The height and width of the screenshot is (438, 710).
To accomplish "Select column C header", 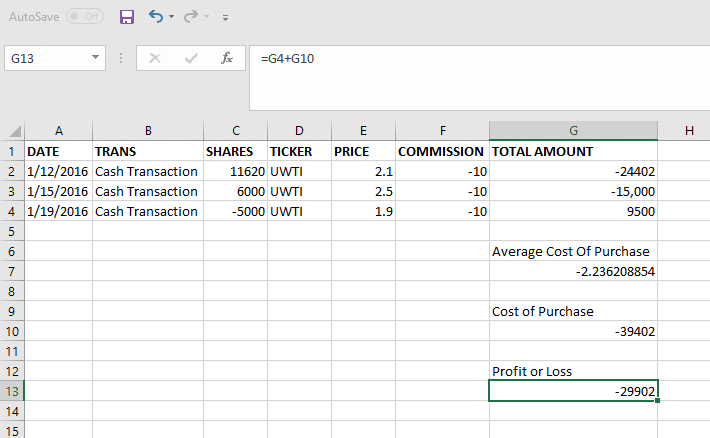I will [235, 131].
